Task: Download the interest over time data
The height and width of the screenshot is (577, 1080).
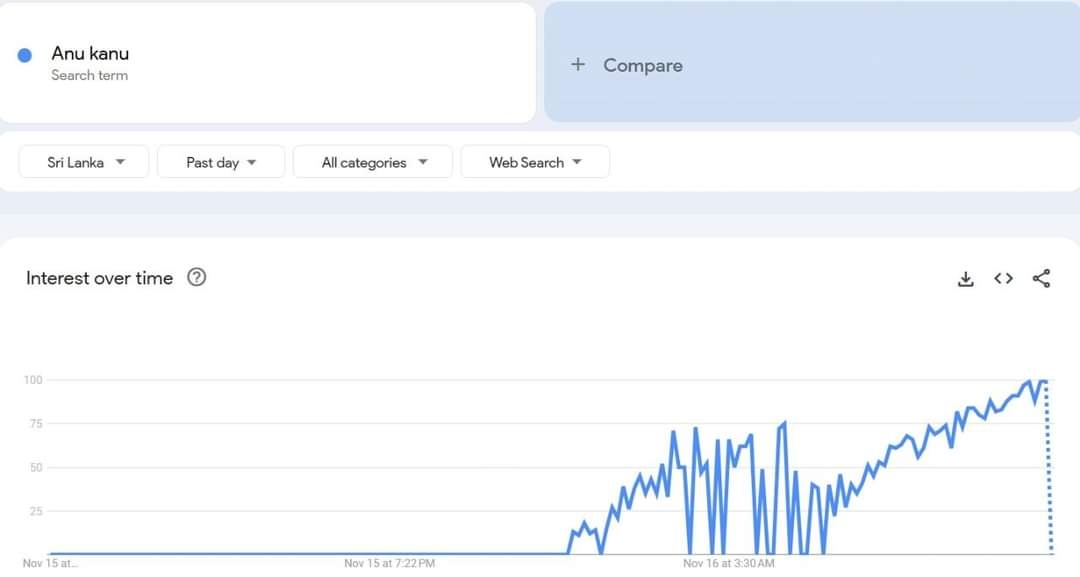Action: click(966, 279)
